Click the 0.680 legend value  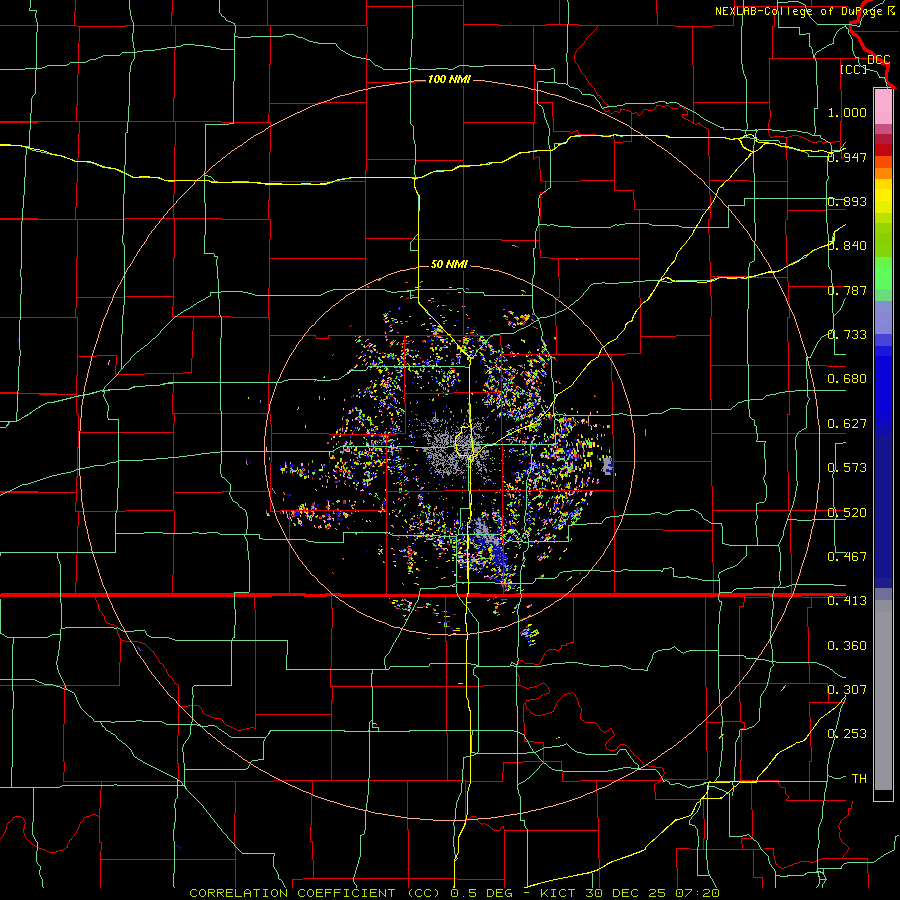point(847,379)
